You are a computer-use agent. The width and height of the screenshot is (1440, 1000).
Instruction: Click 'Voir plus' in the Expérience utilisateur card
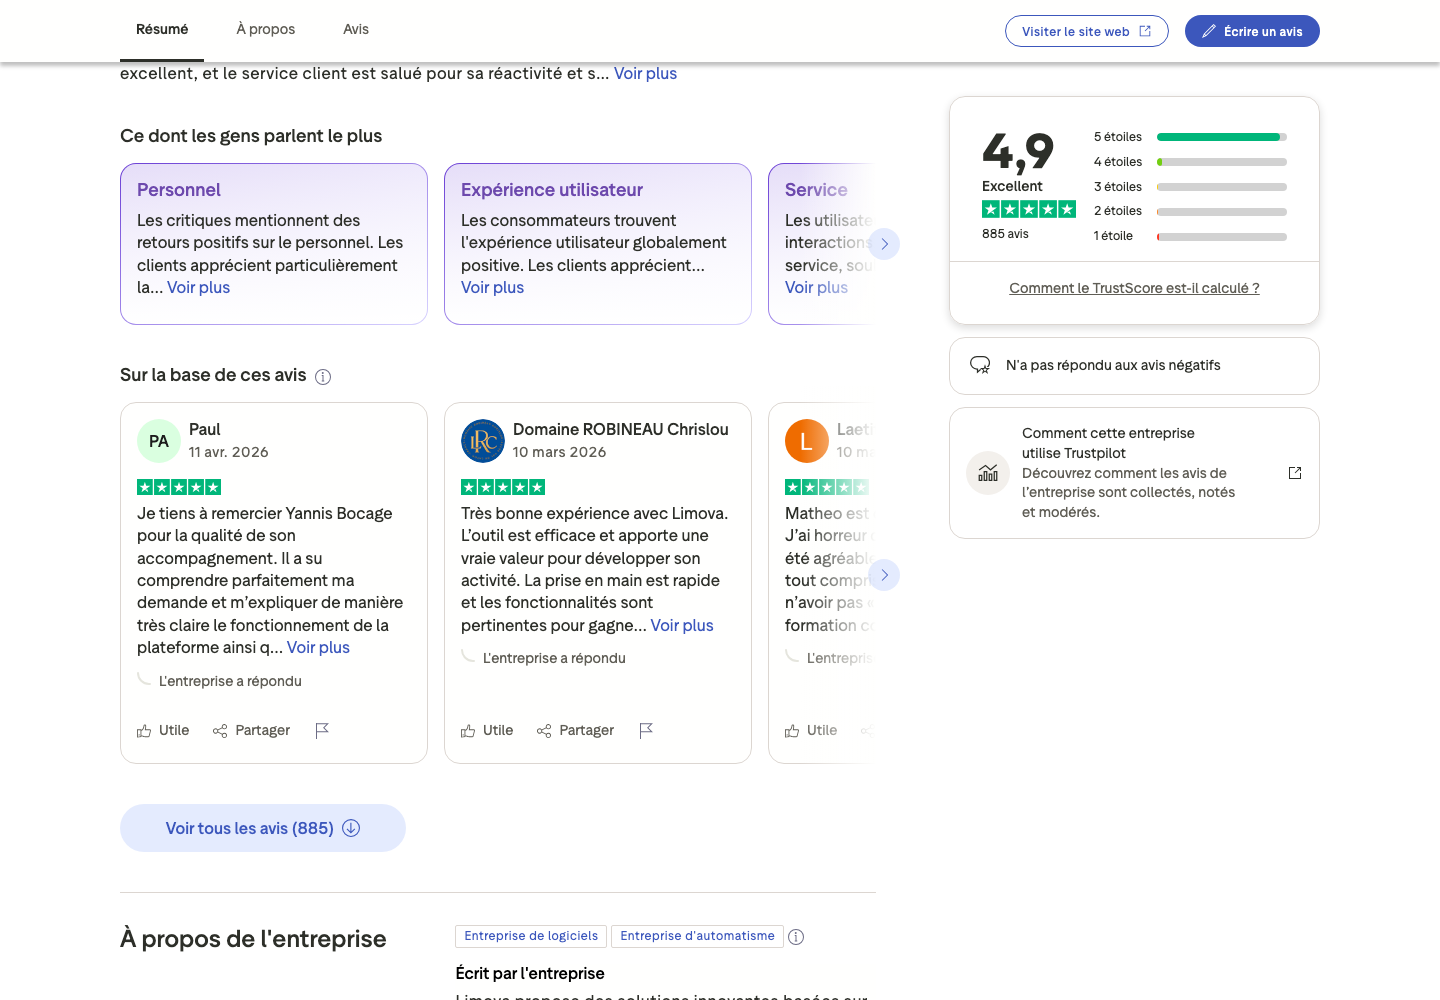tap(492, 287)
